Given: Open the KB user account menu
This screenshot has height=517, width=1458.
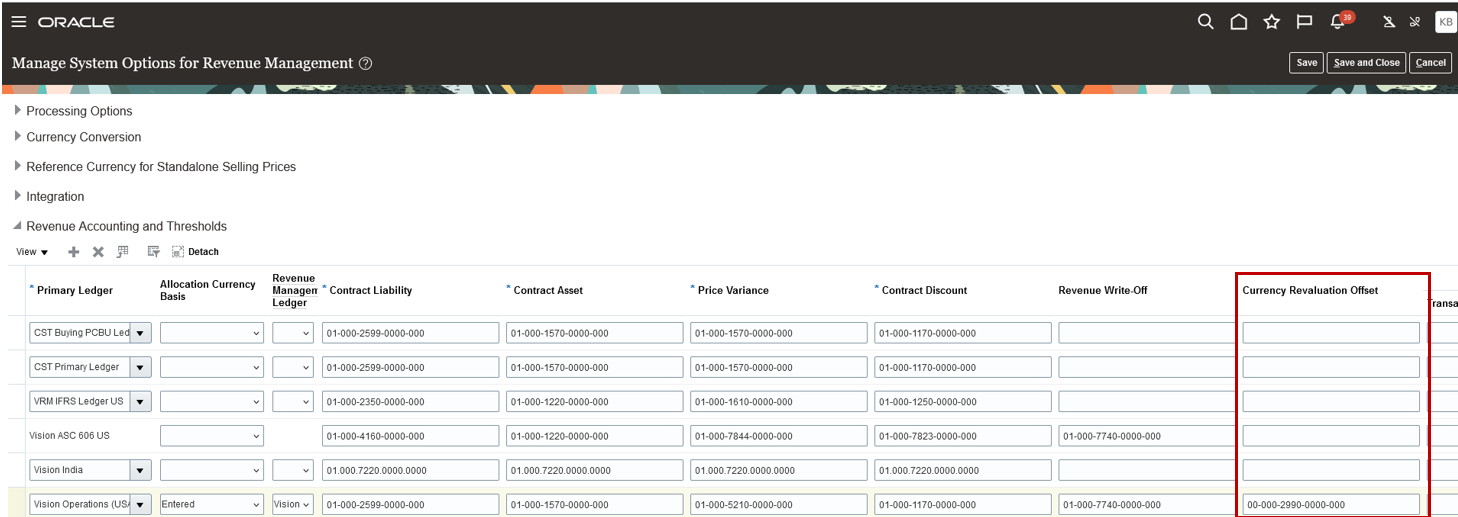Looking at the screenshot, I should click(1445, 22).
